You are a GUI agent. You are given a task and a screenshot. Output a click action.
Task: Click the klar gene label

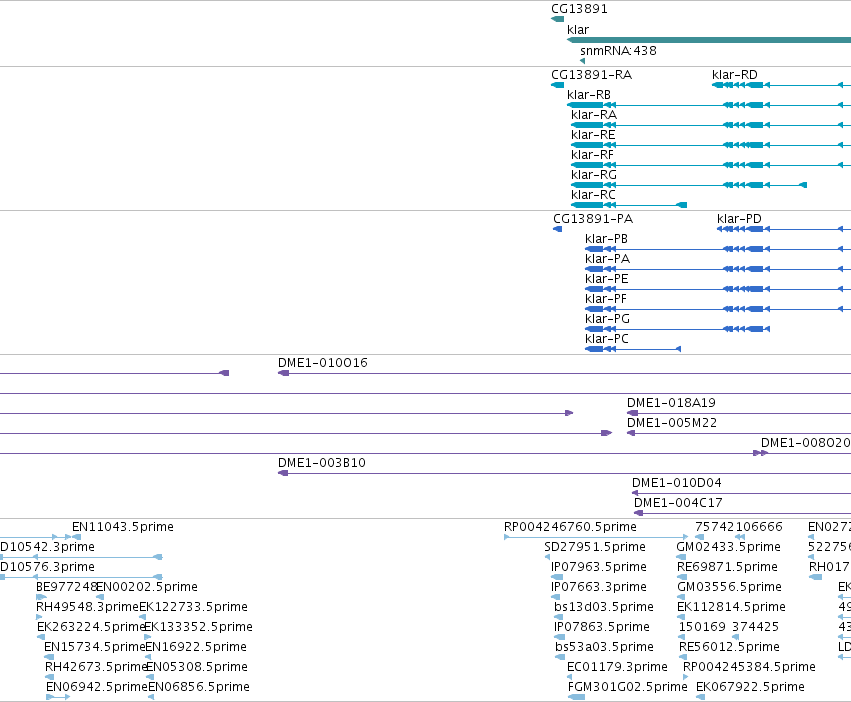click(x=577, y=30)
